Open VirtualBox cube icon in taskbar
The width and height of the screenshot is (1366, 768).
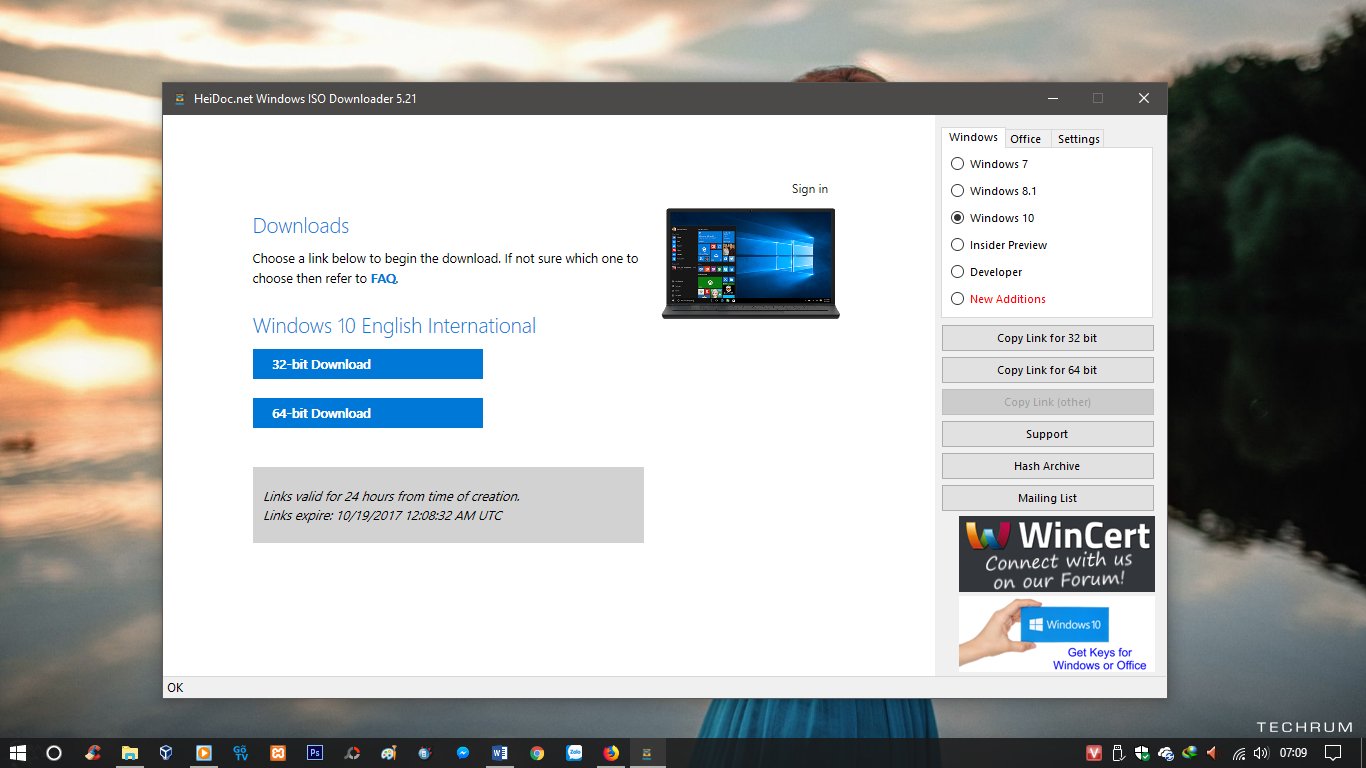point(166,753)
